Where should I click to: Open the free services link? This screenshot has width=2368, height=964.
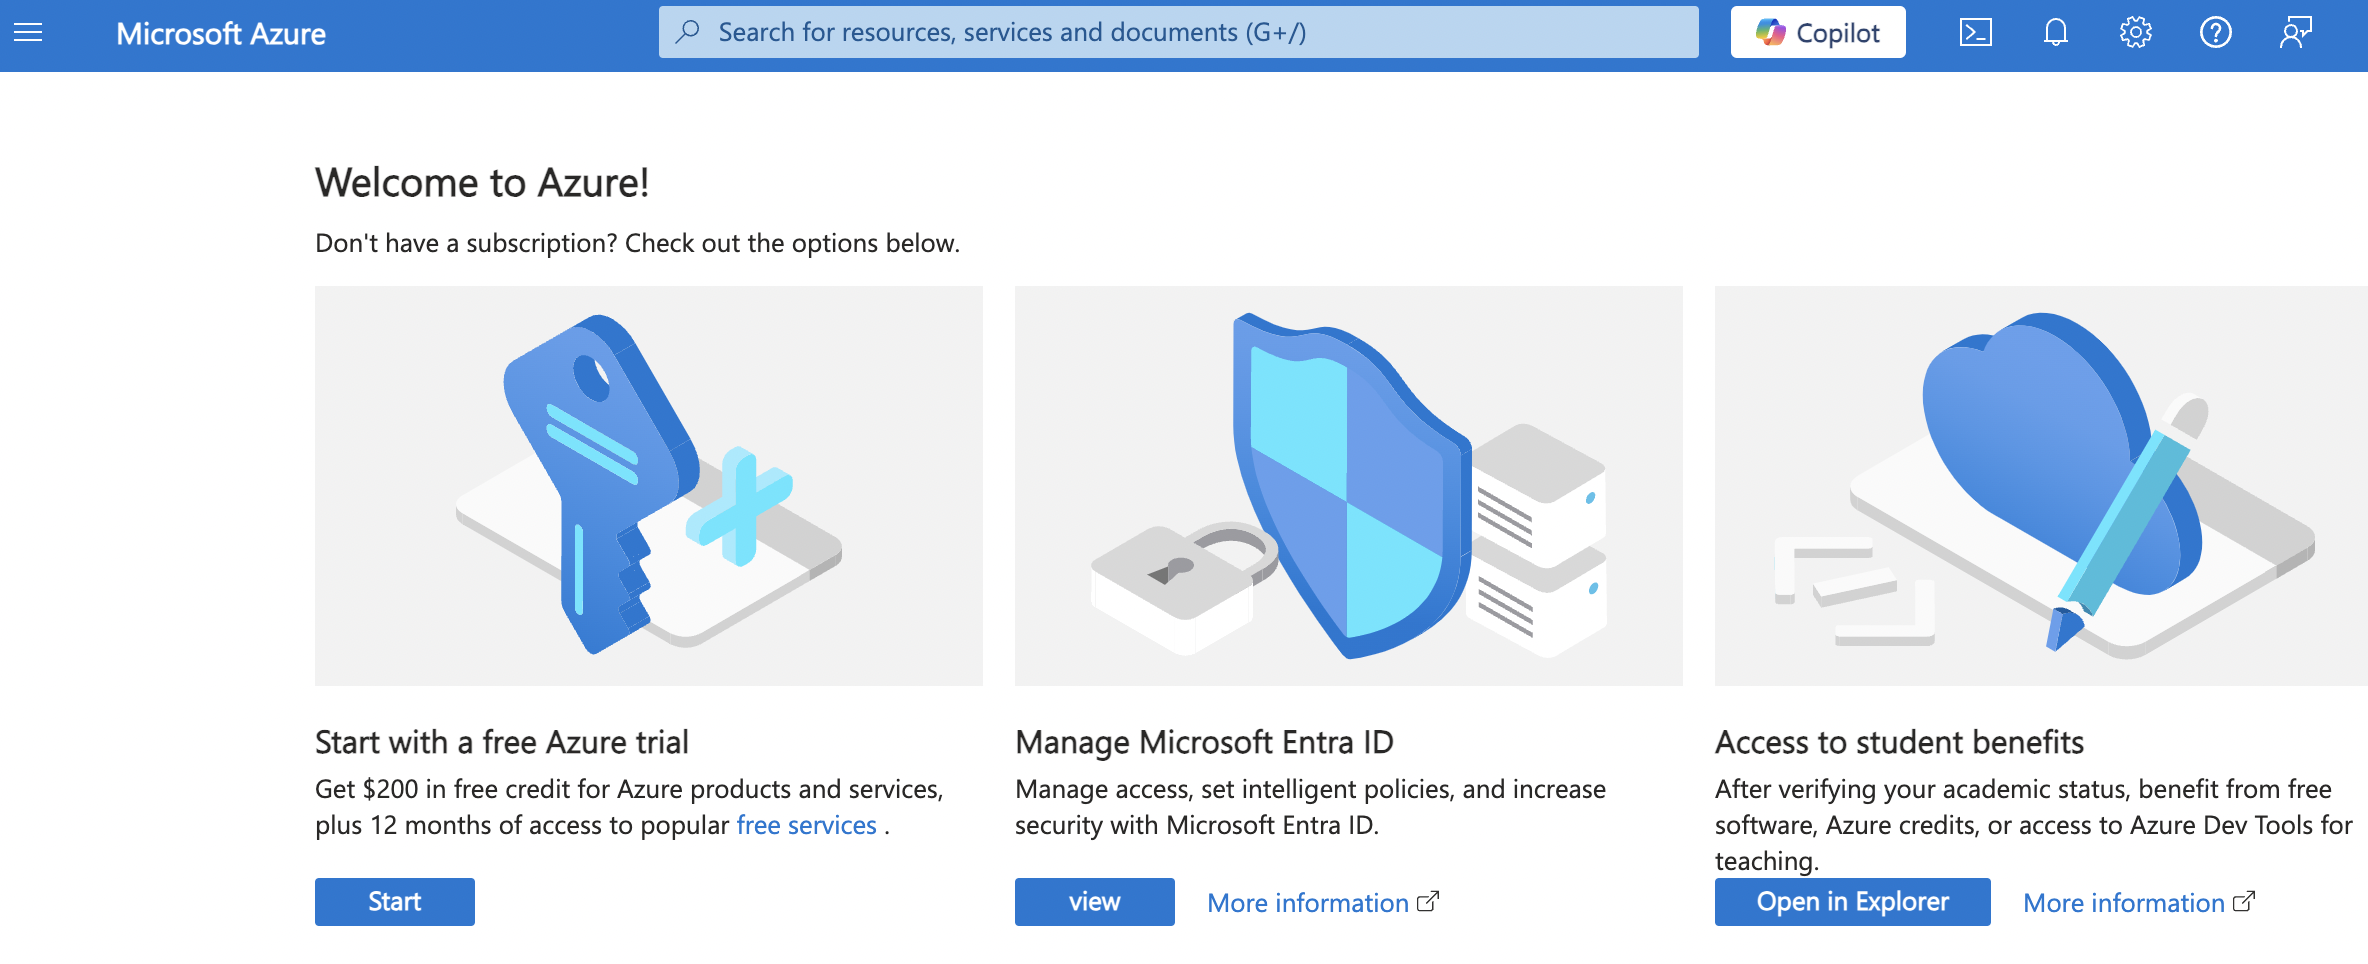[807, 825]
